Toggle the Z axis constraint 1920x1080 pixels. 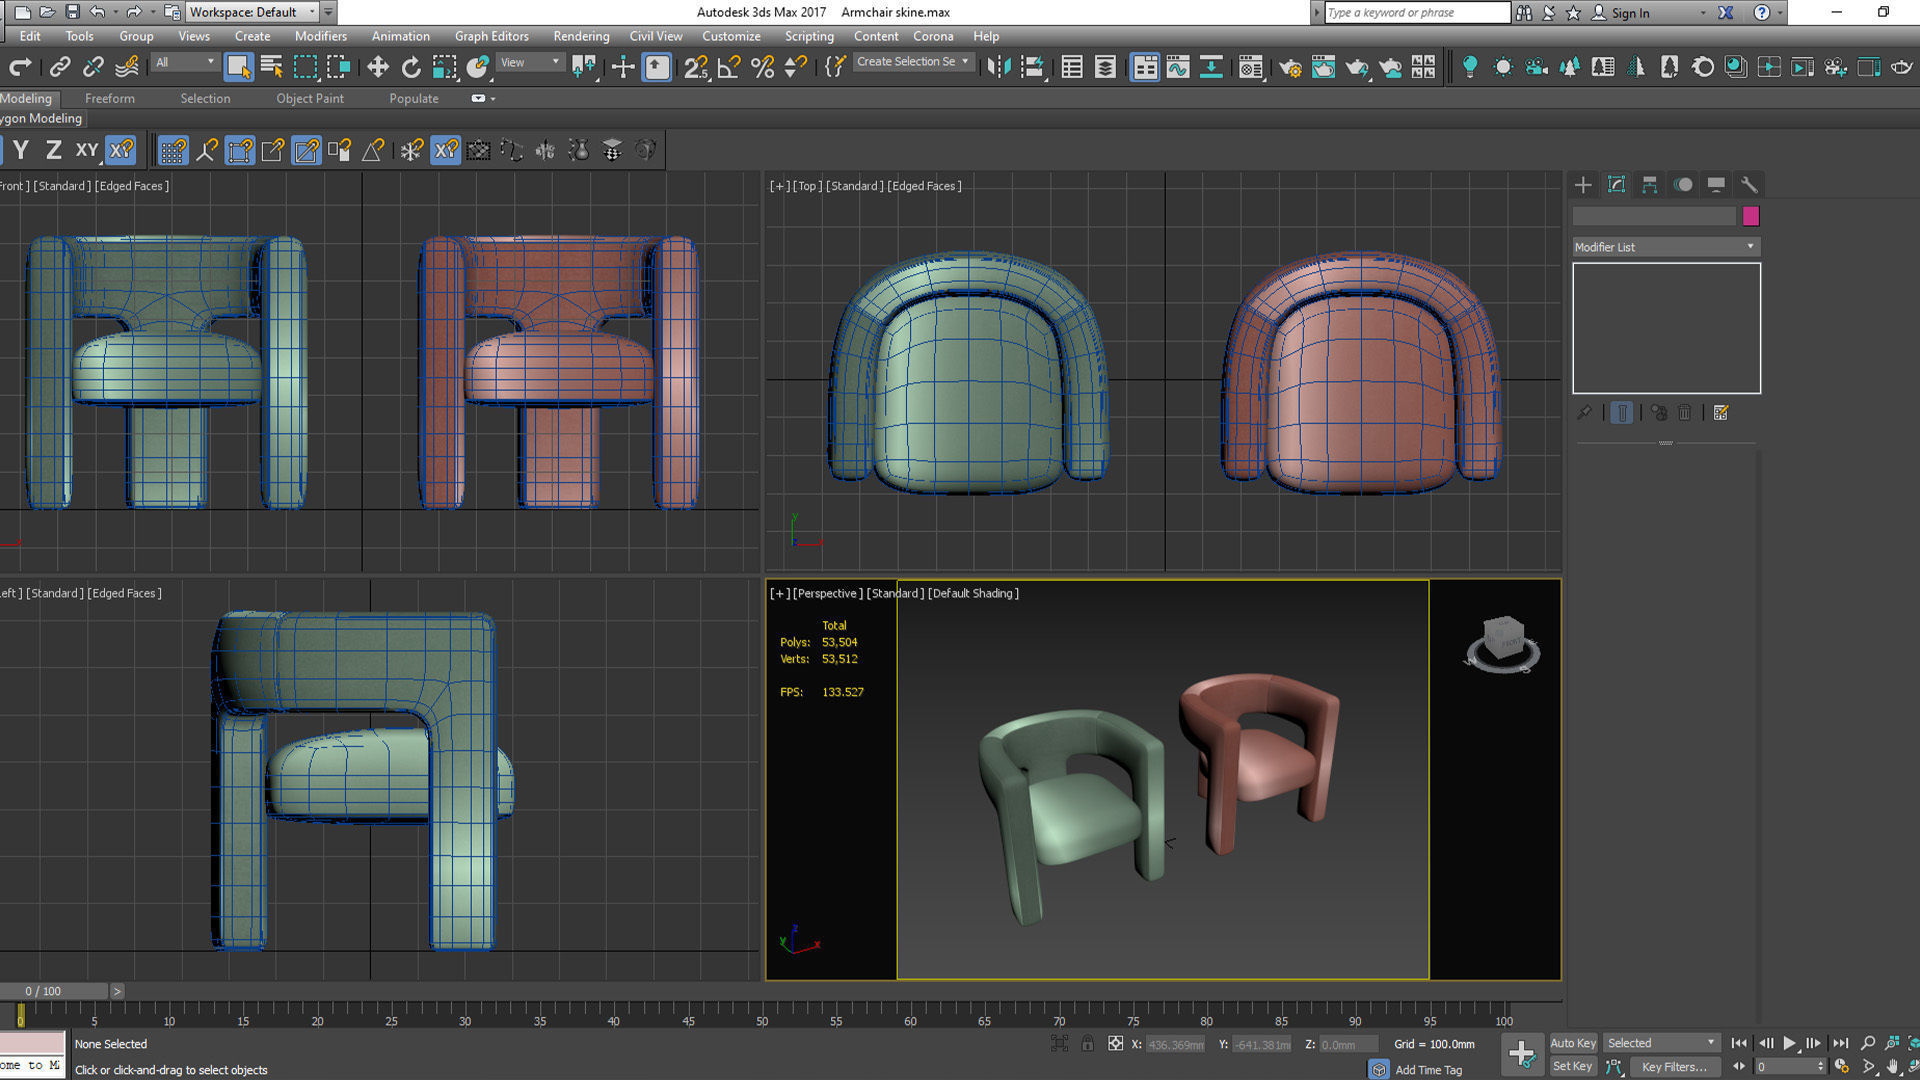[x=54, y=150]
